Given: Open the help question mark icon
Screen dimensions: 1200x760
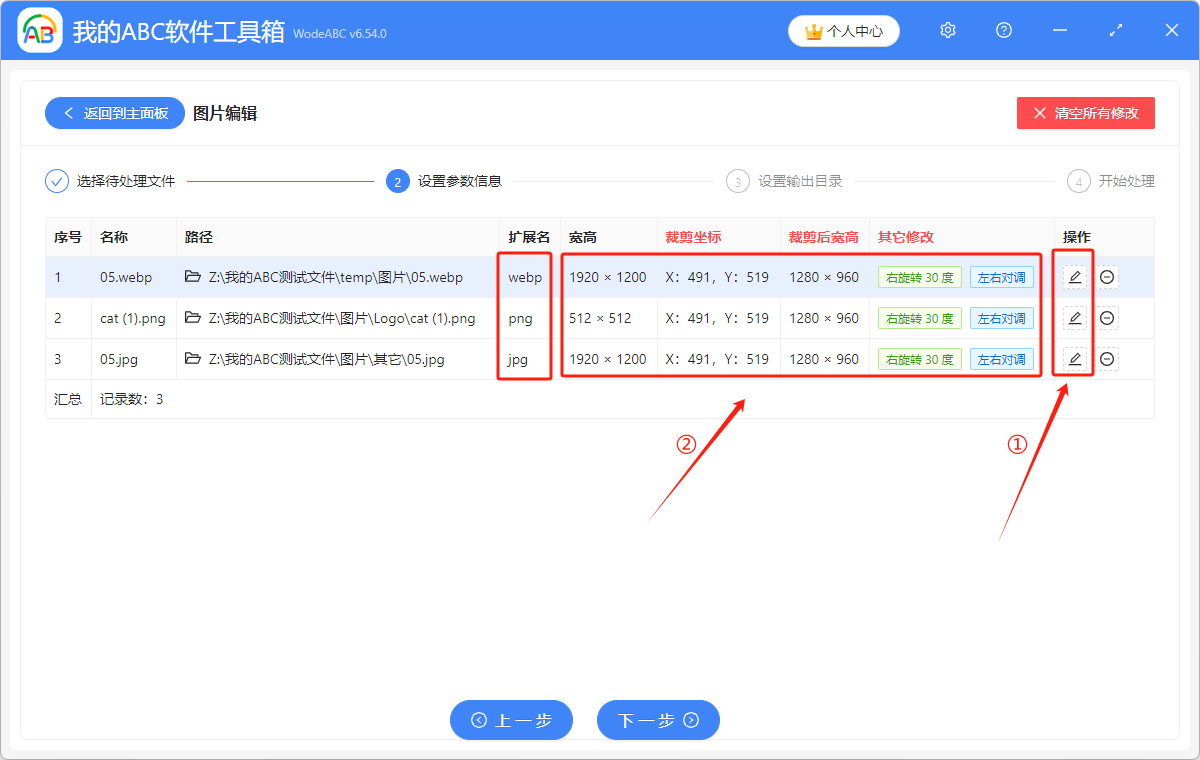Looking at the screenshot, I should [x=1004, y=31].
